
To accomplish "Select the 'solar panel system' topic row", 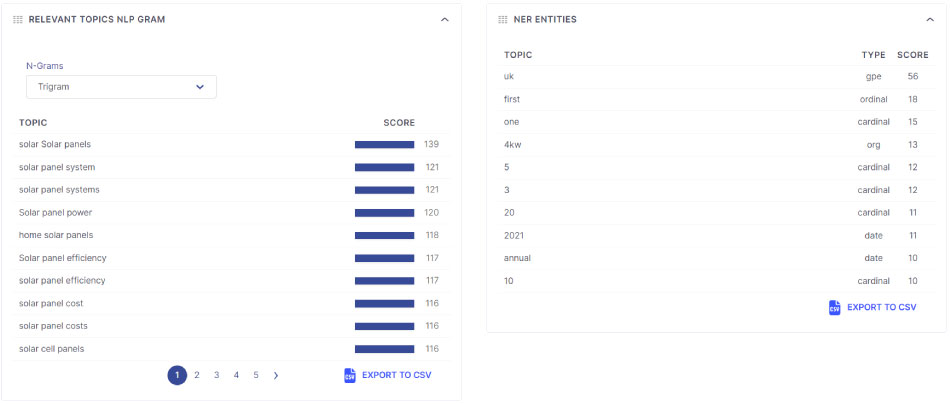I will pos(230,167).
